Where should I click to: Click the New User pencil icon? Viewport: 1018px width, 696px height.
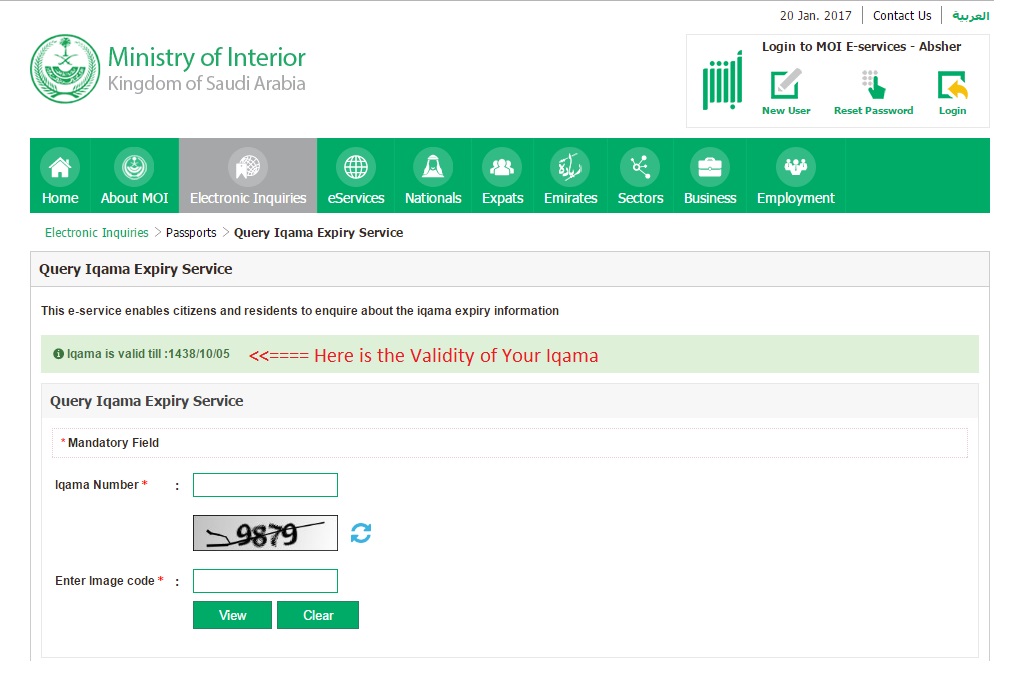pyautogui.click(x=786, y=84)
